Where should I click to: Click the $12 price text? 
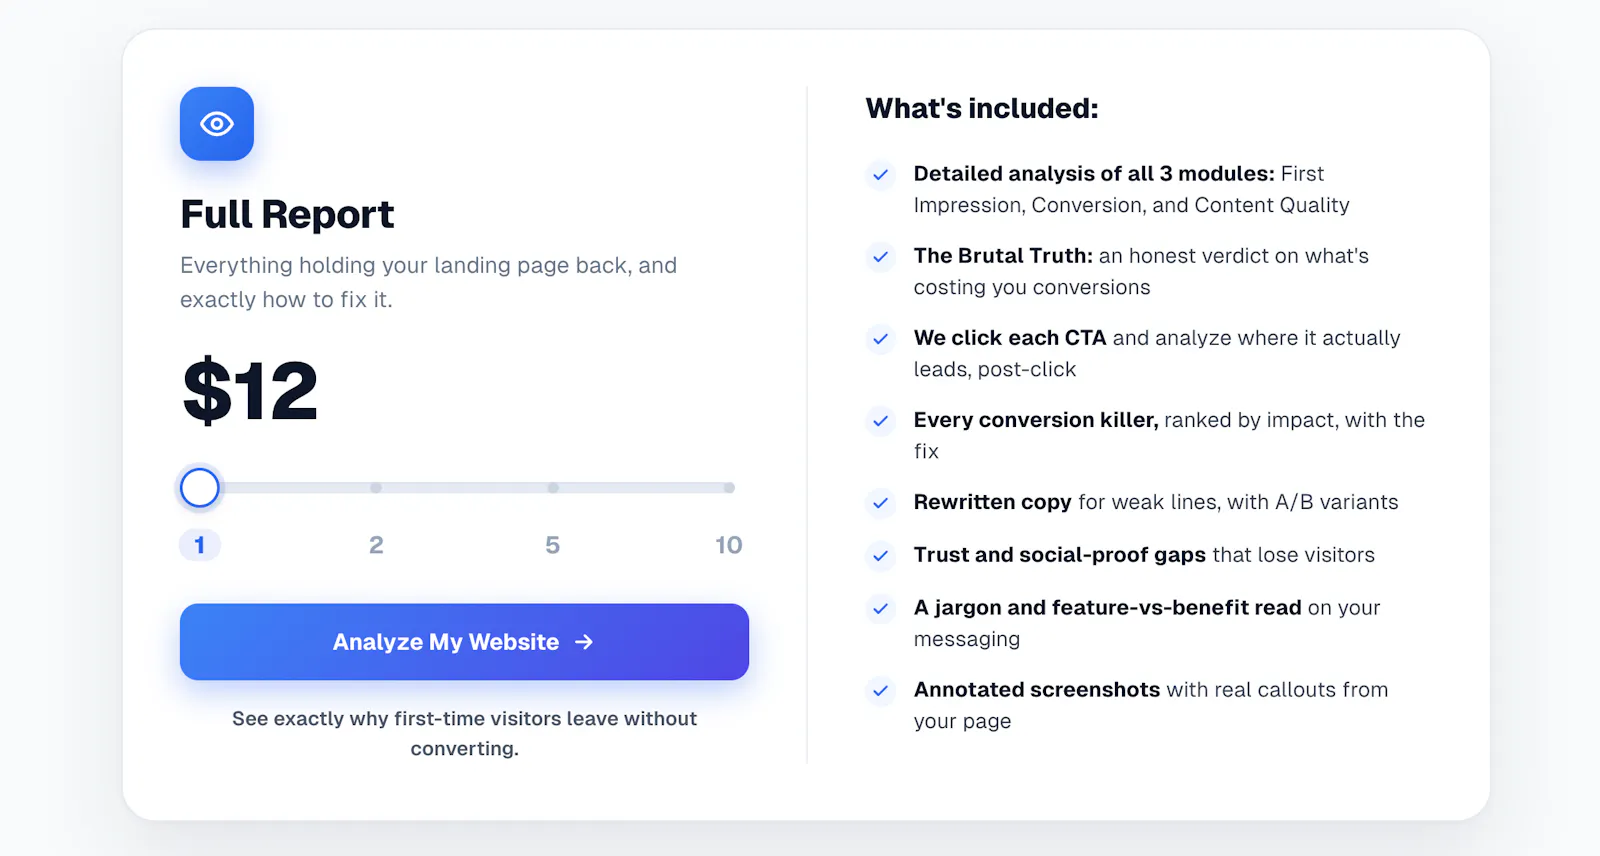coord(250,391)
